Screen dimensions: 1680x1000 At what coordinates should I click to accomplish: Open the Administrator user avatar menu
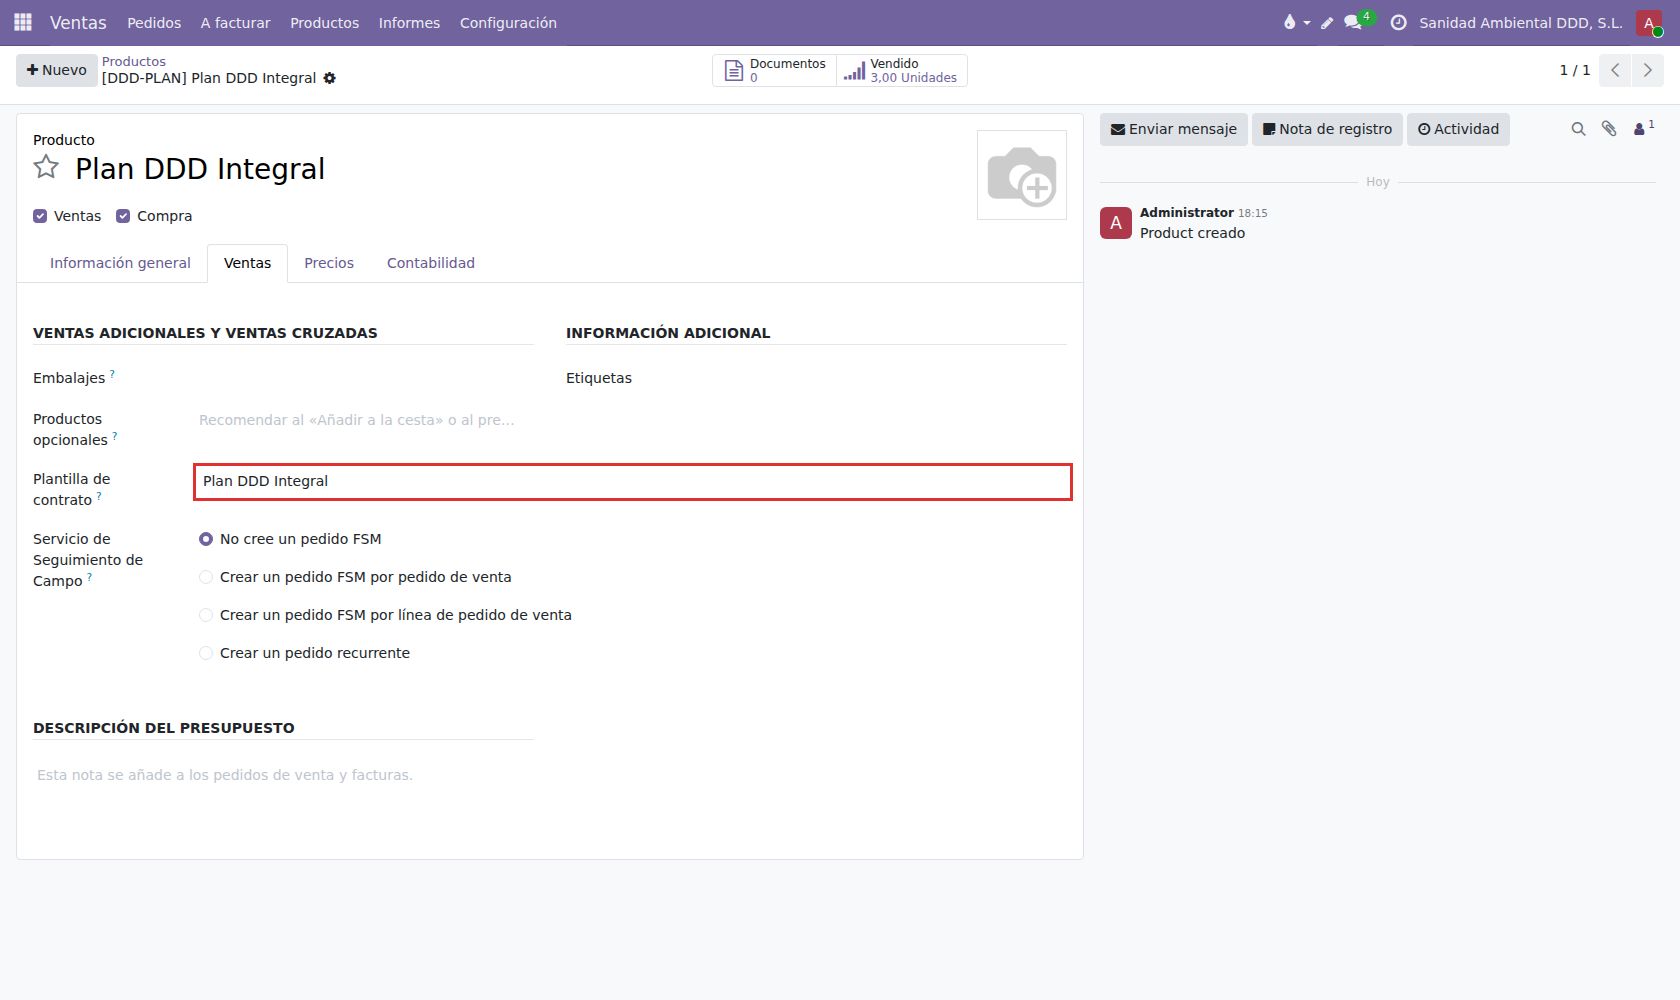pos(1649,23)
